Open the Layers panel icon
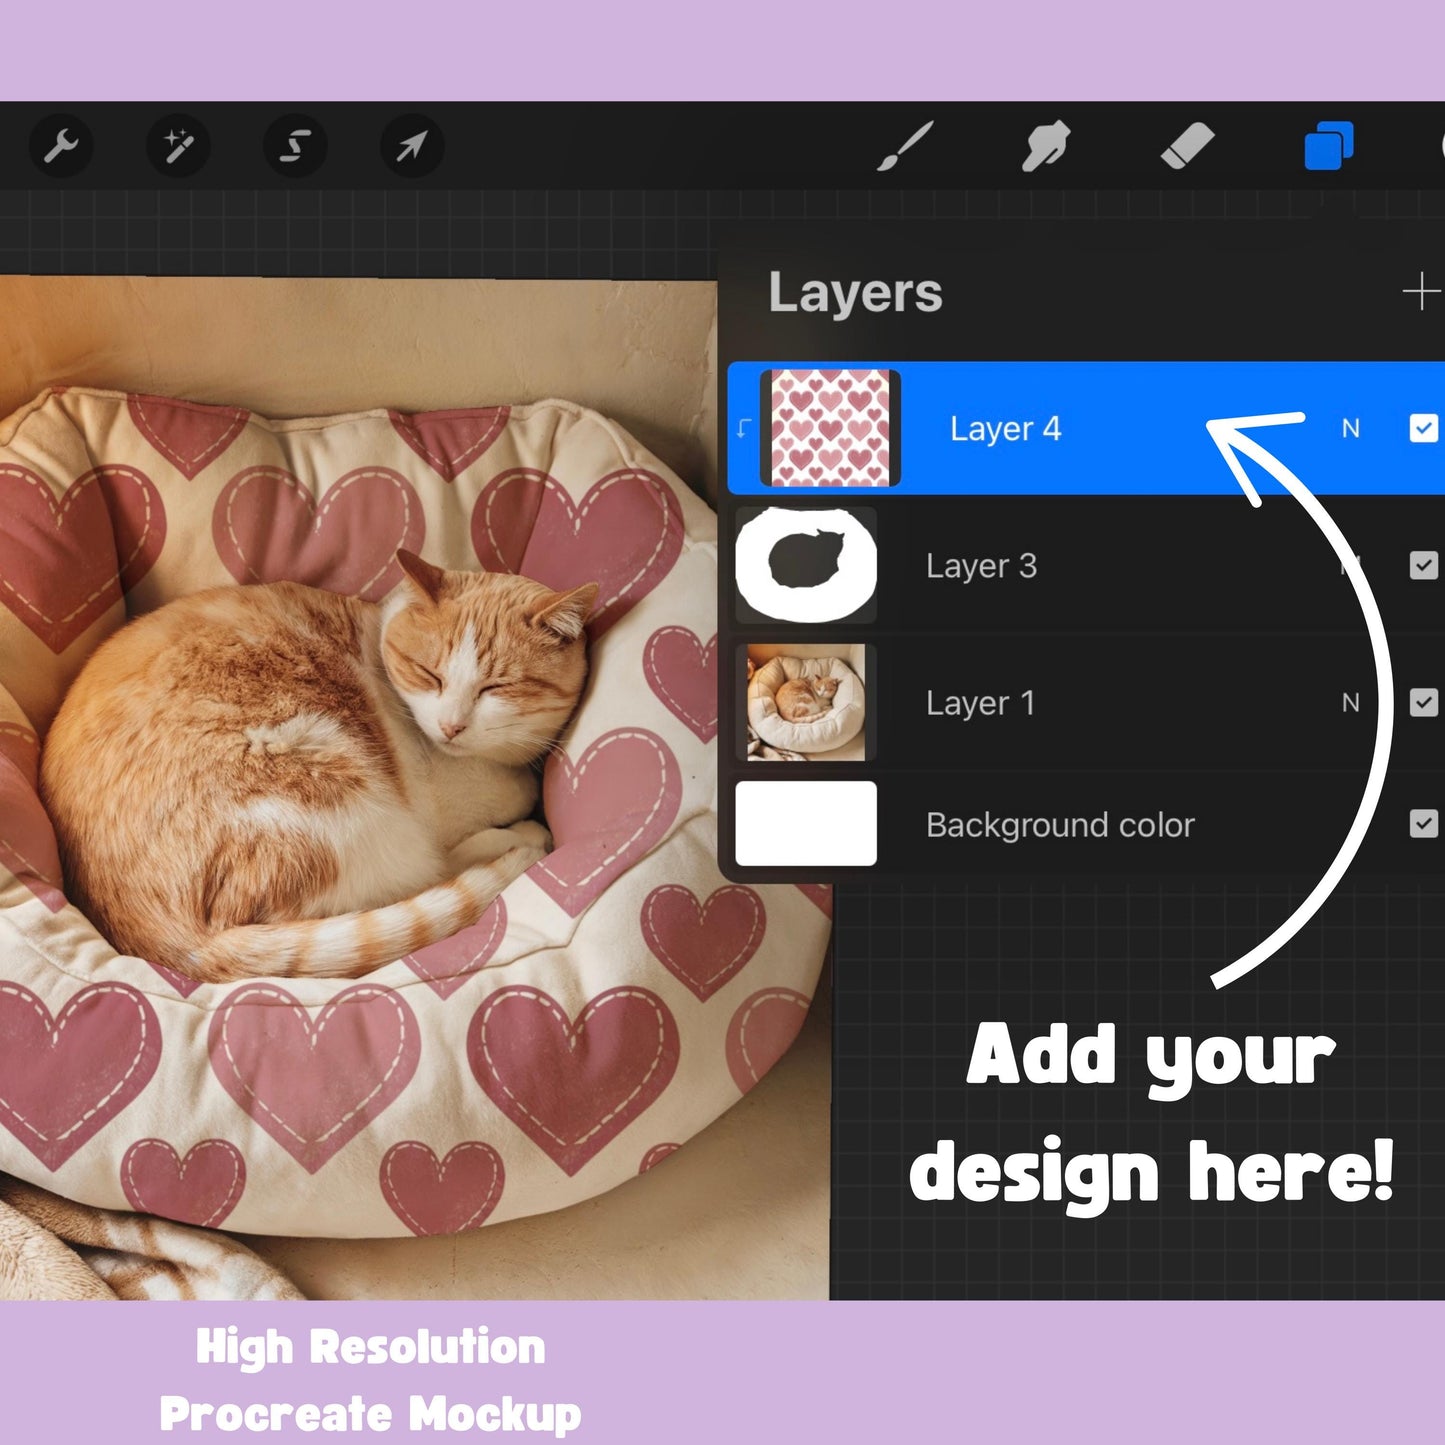Image resolution: width=1445 pixels, height=1445 pixels. click(x=1330, y=143)
